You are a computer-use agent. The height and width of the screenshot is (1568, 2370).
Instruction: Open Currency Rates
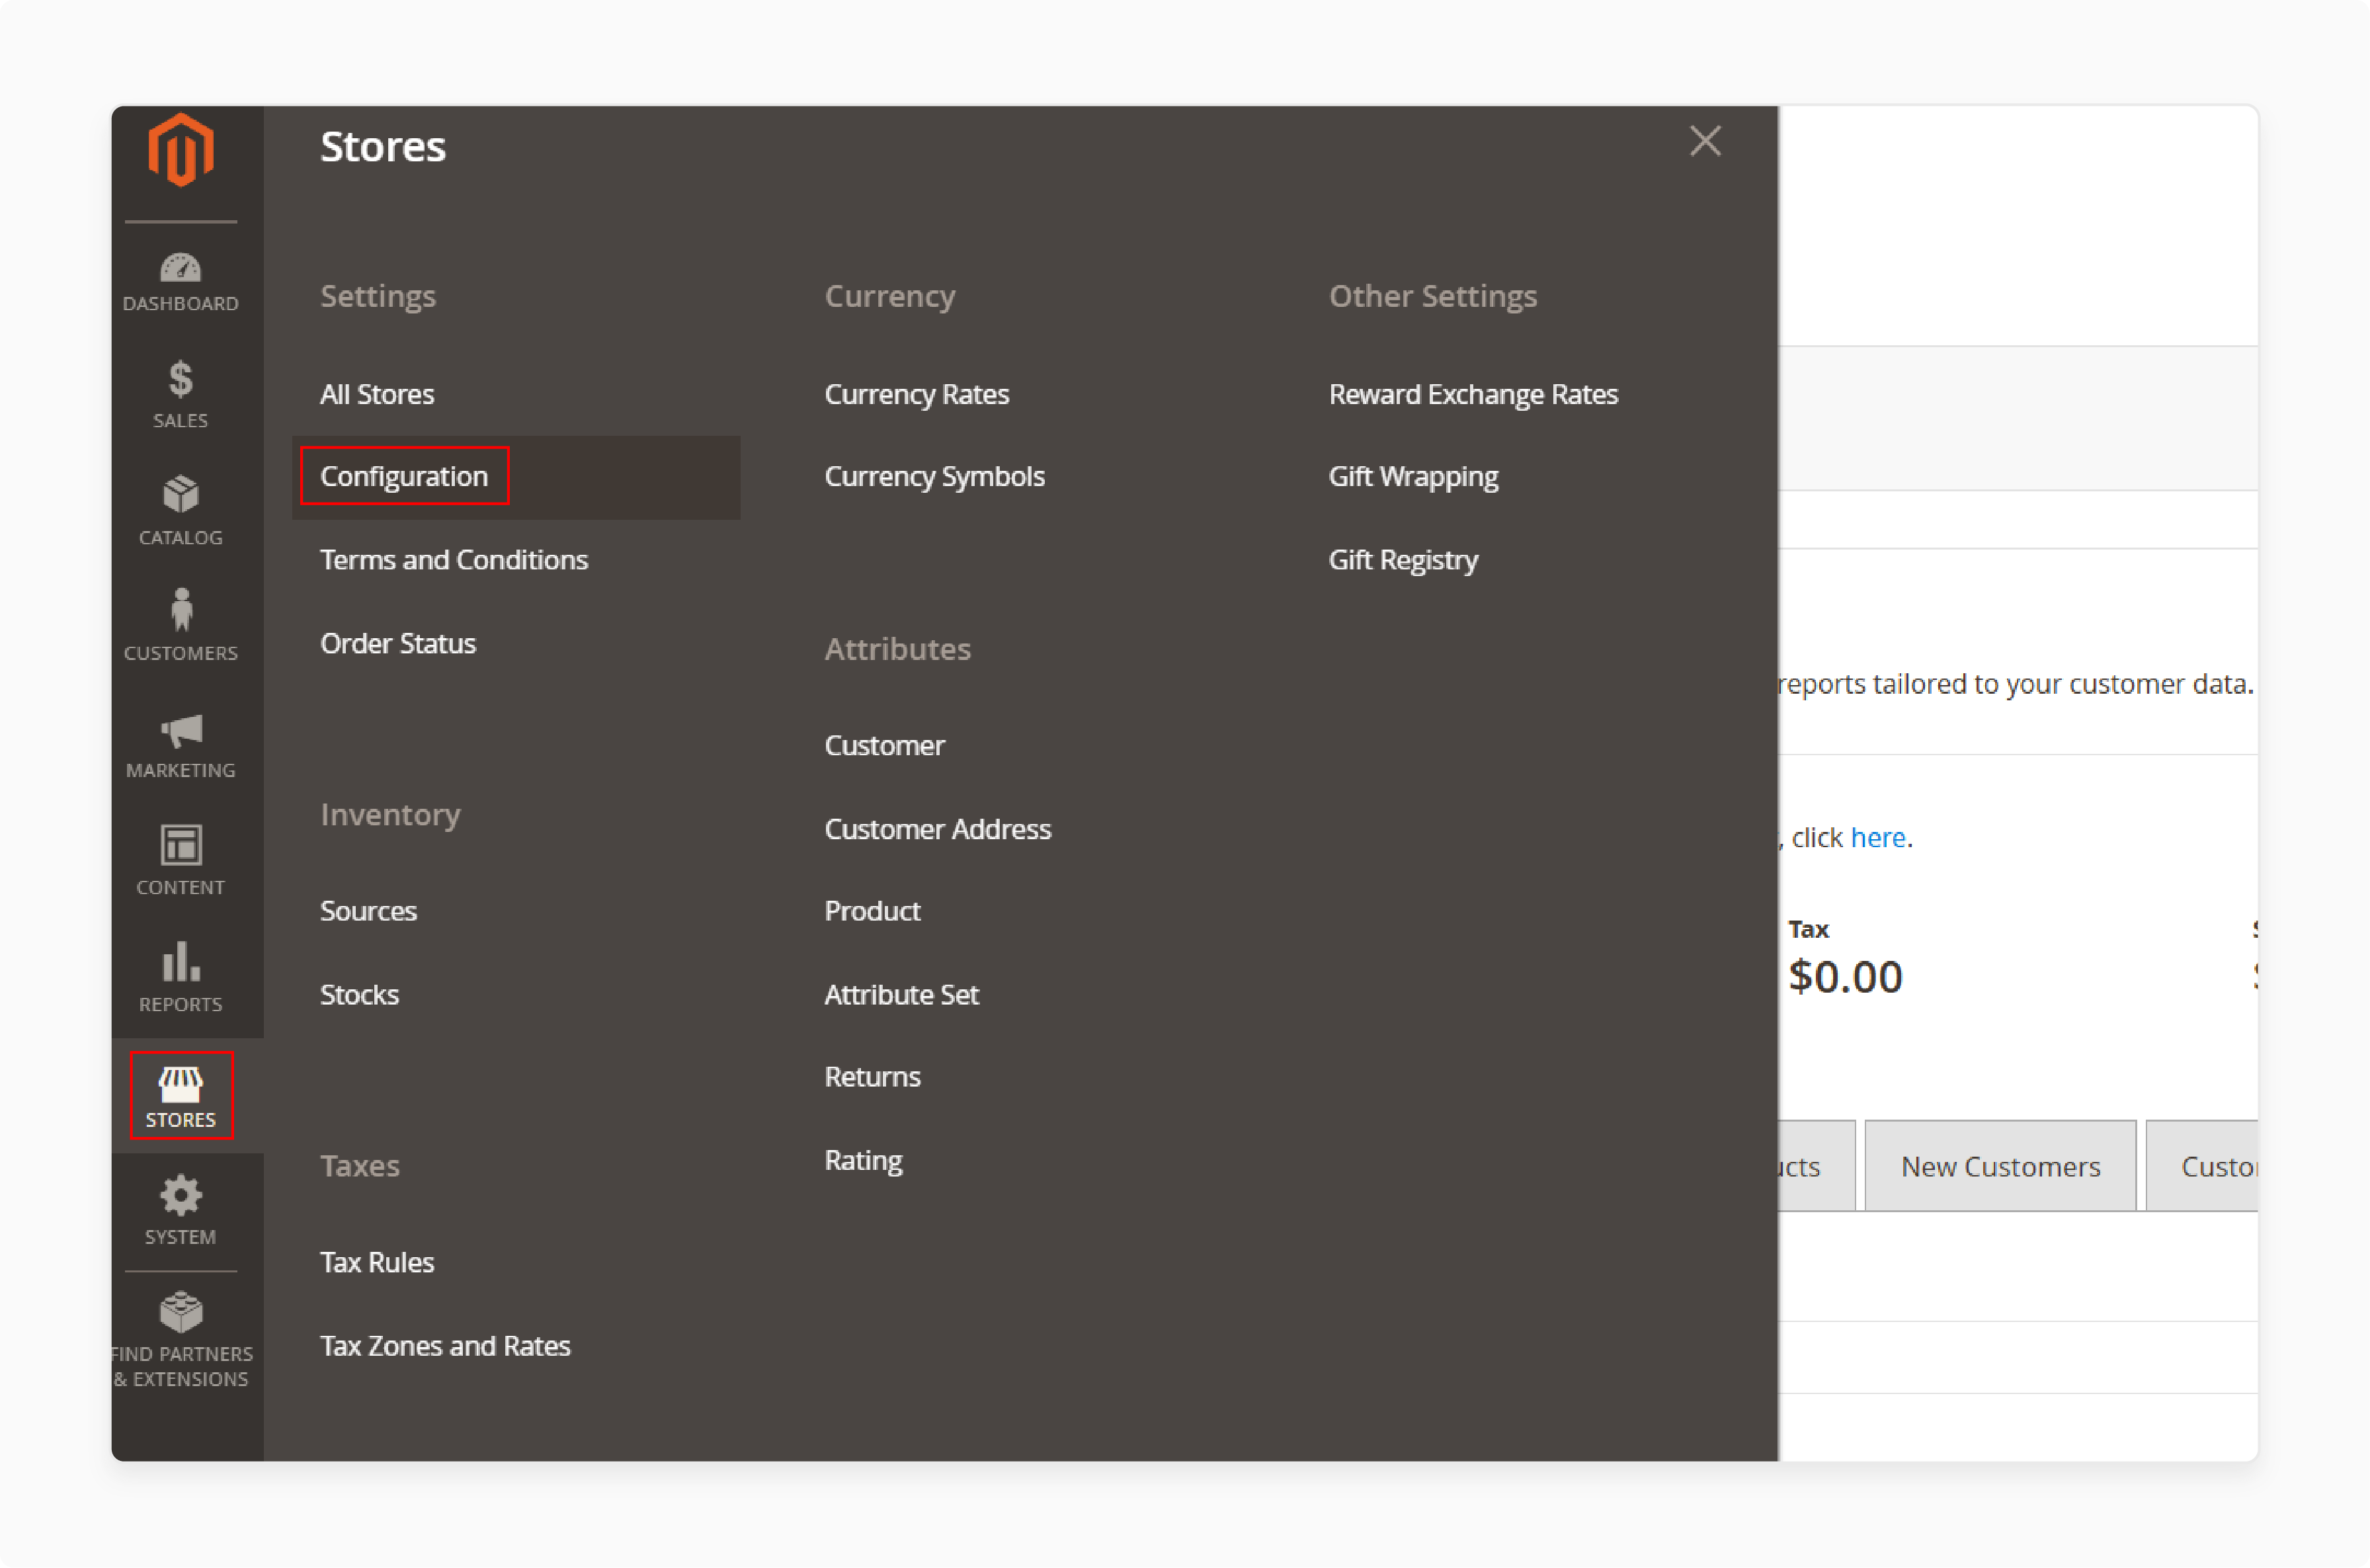[917, 394]
